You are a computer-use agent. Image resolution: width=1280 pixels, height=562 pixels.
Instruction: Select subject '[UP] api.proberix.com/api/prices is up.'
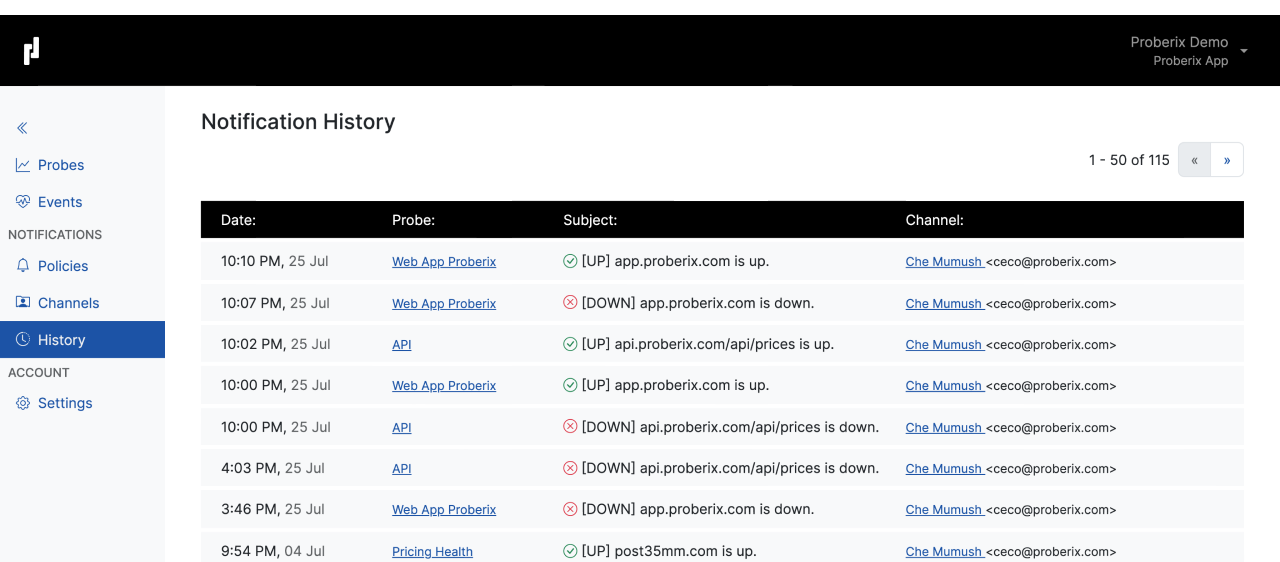tap(708, 344)
